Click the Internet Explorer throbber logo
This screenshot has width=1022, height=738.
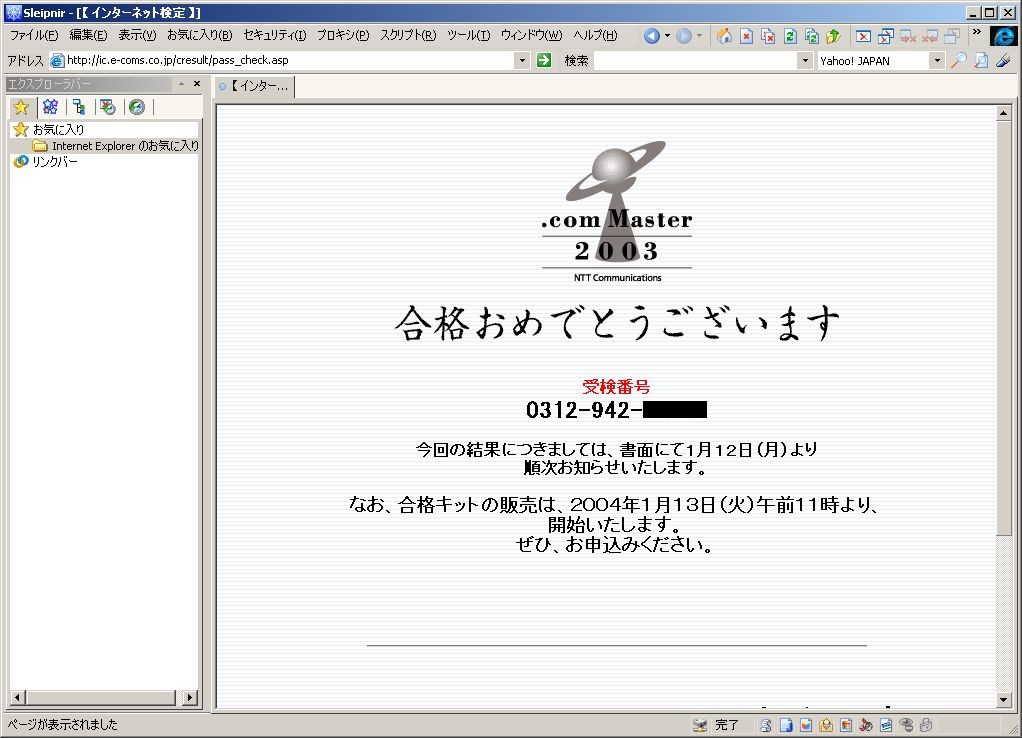(1004, 36)
